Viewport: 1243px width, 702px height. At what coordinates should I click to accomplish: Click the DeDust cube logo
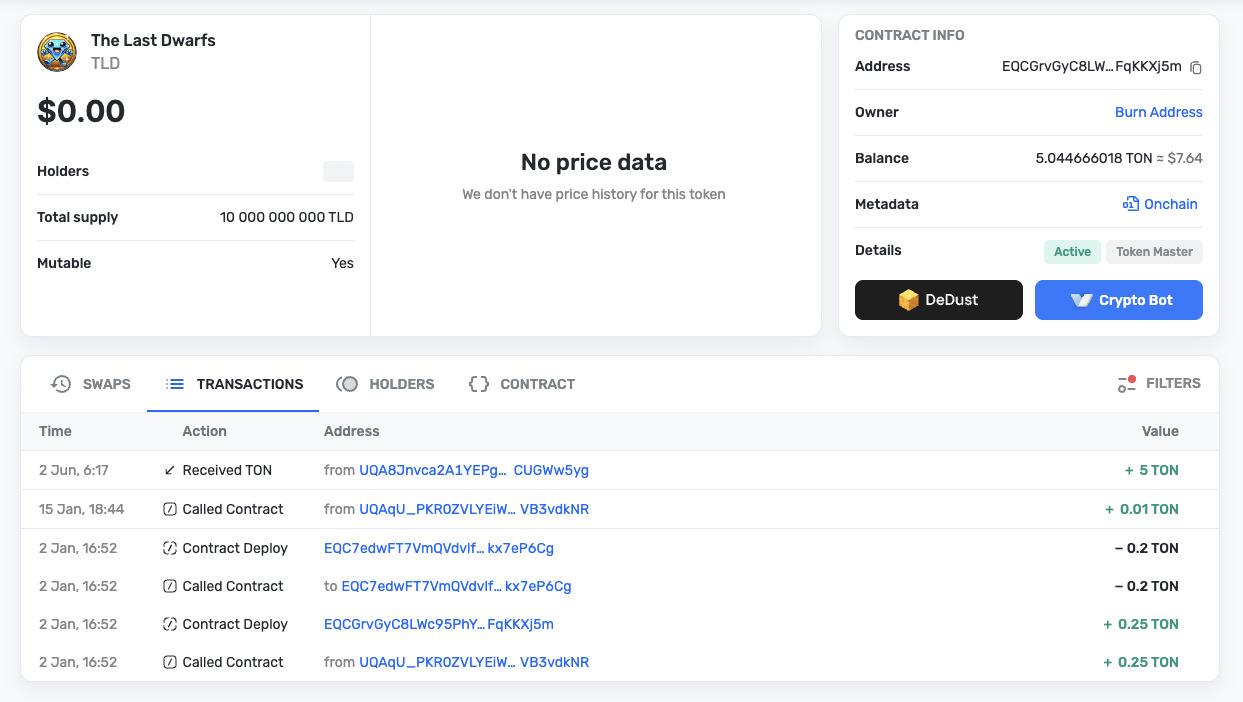click(x=908, y=299)
